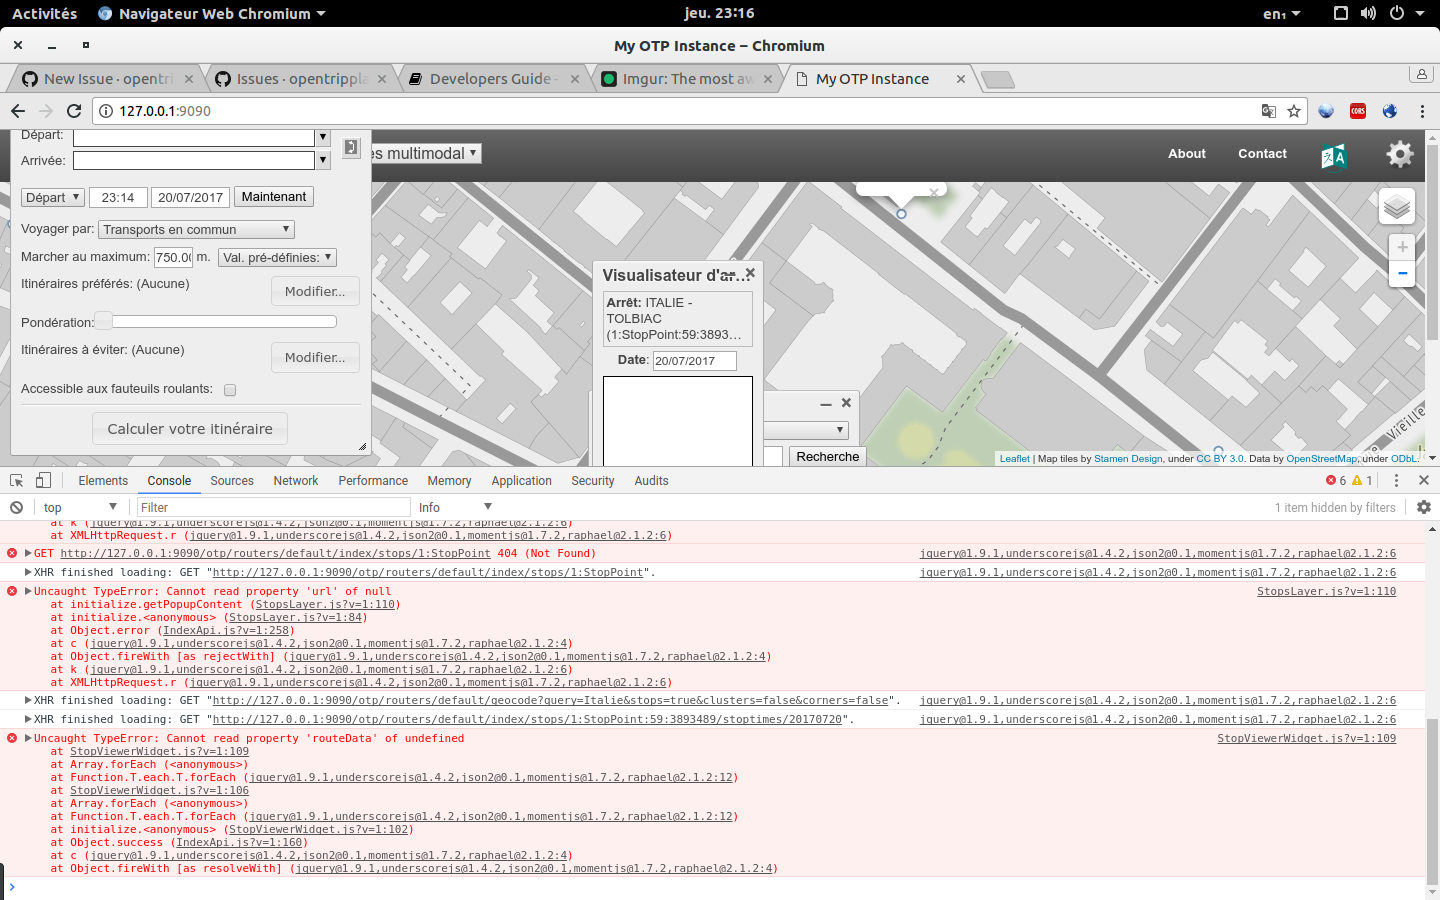Switch to the Elements tab
1440x900 pixels.
(x=103, y=481)
